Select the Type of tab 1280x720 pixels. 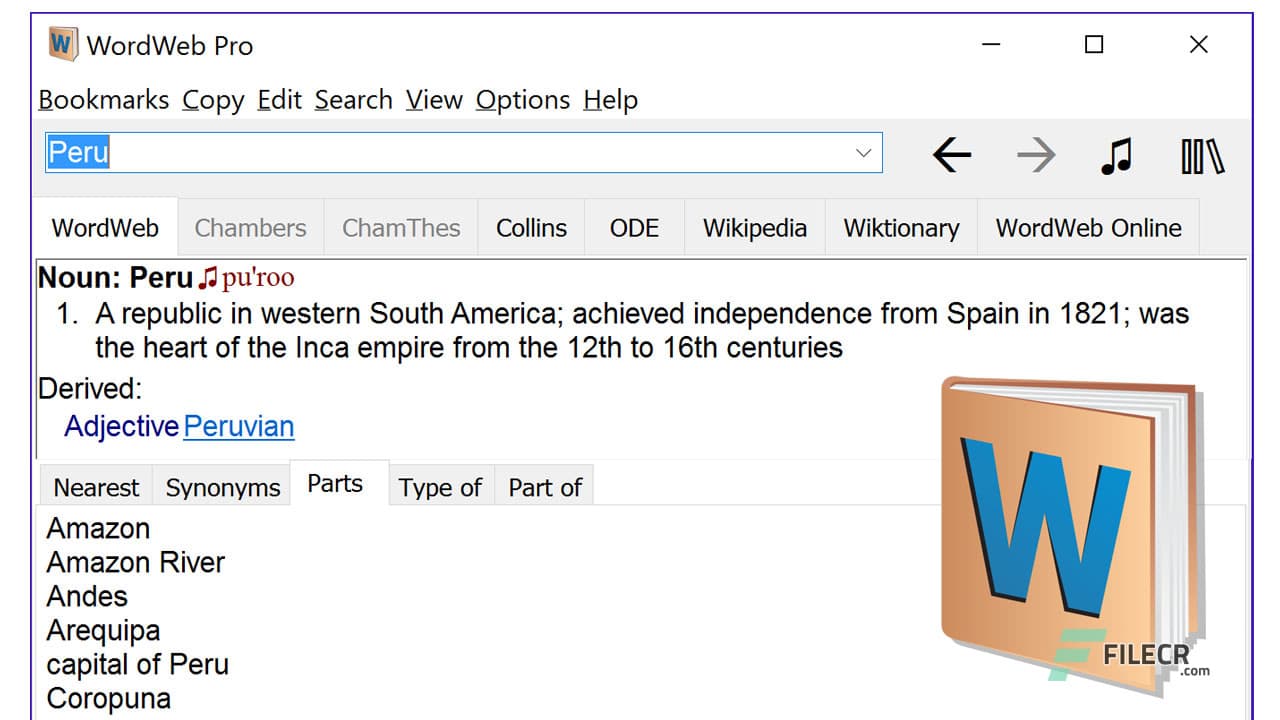click(x=440, y=488)
